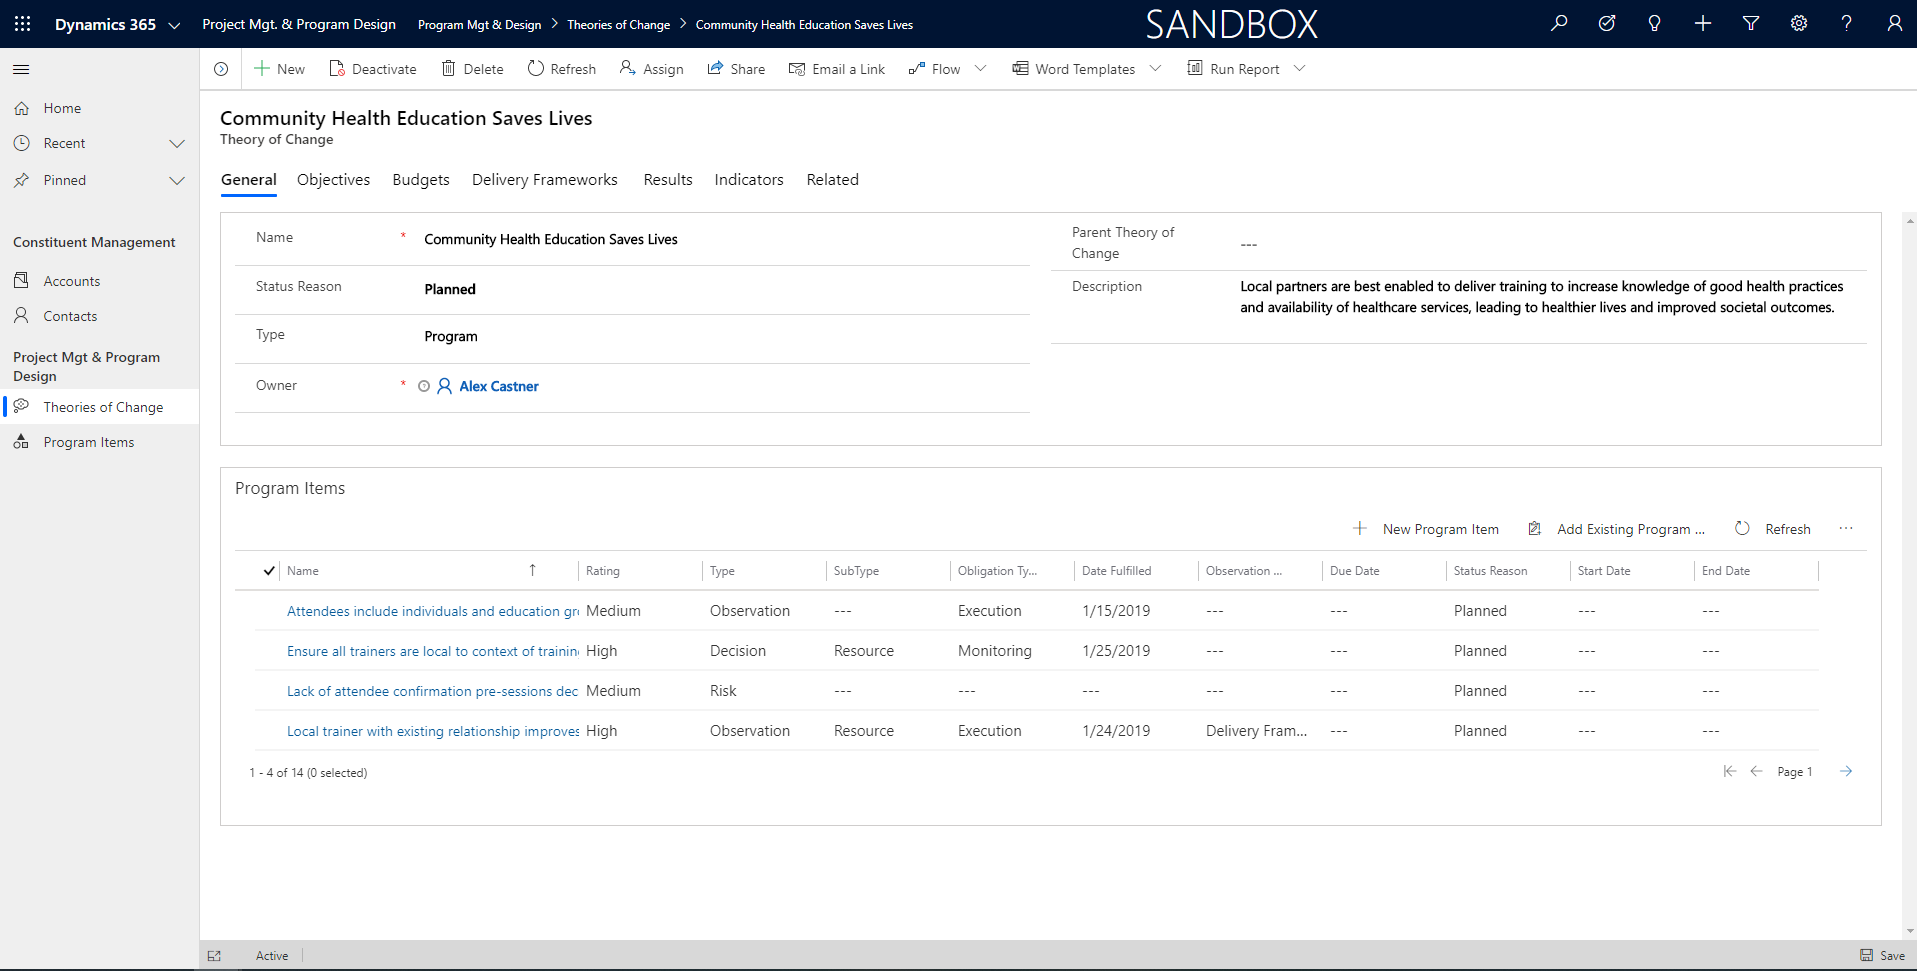Click Program Mgt & Design breadcrumb
This screenshot has width=1917, height=971.
[480, 25]
